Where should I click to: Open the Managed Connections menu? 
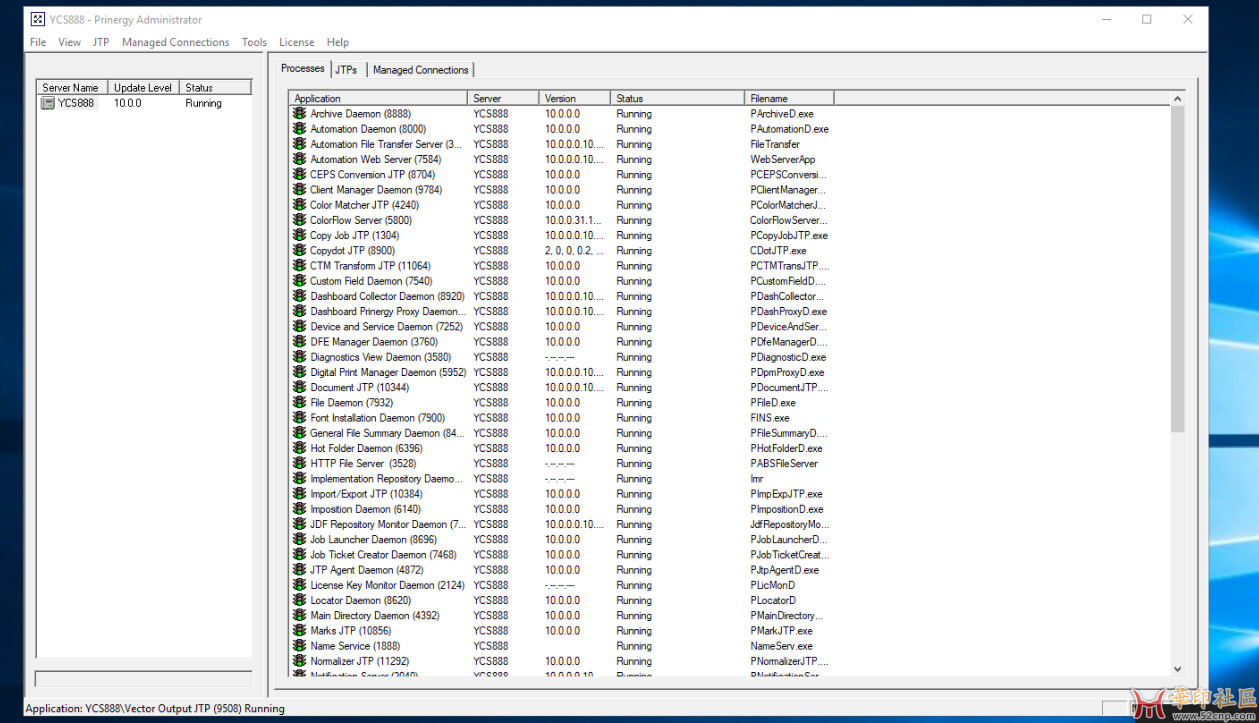(175, 42)
